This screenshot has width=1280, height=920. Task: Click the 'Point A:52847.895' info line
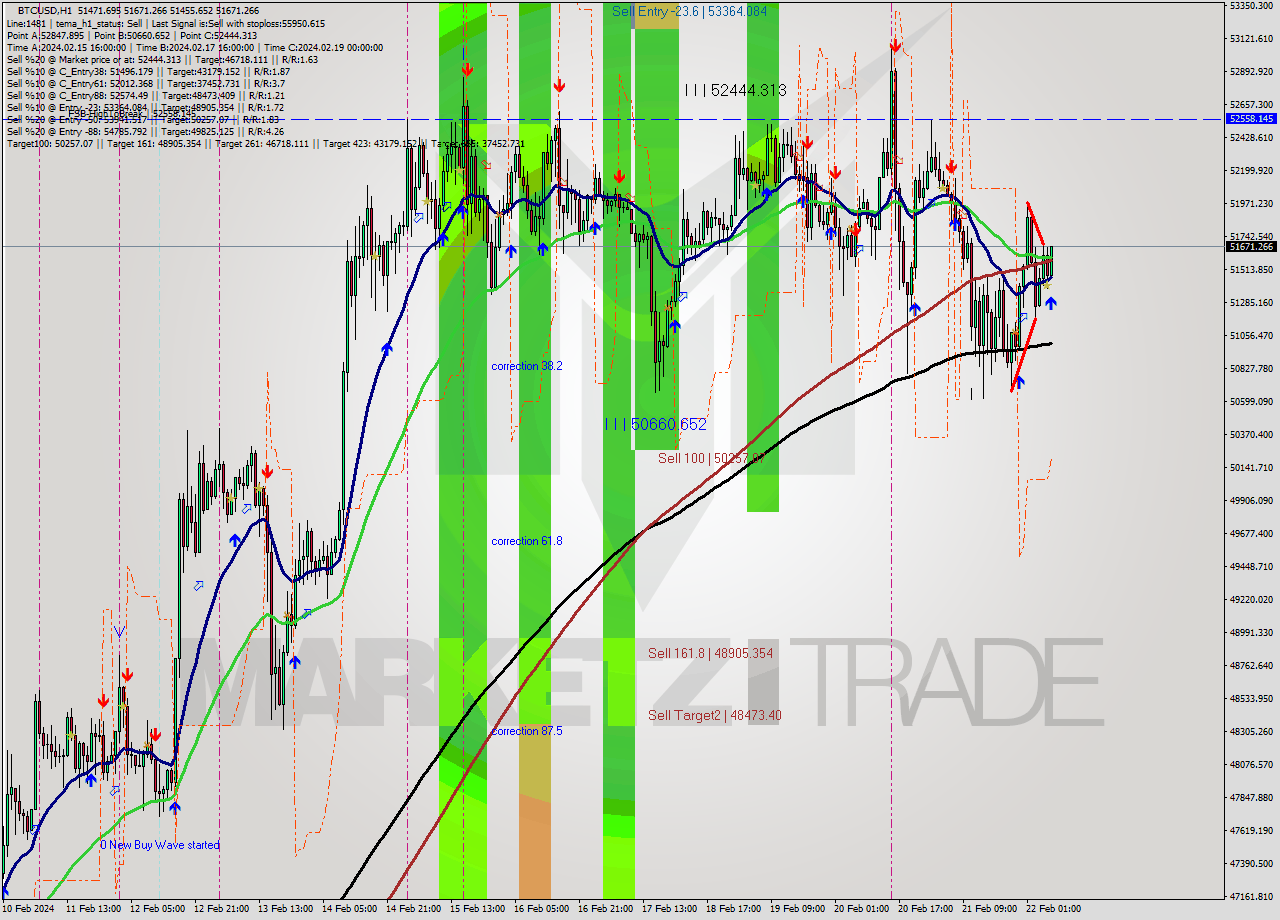[131, 35]
